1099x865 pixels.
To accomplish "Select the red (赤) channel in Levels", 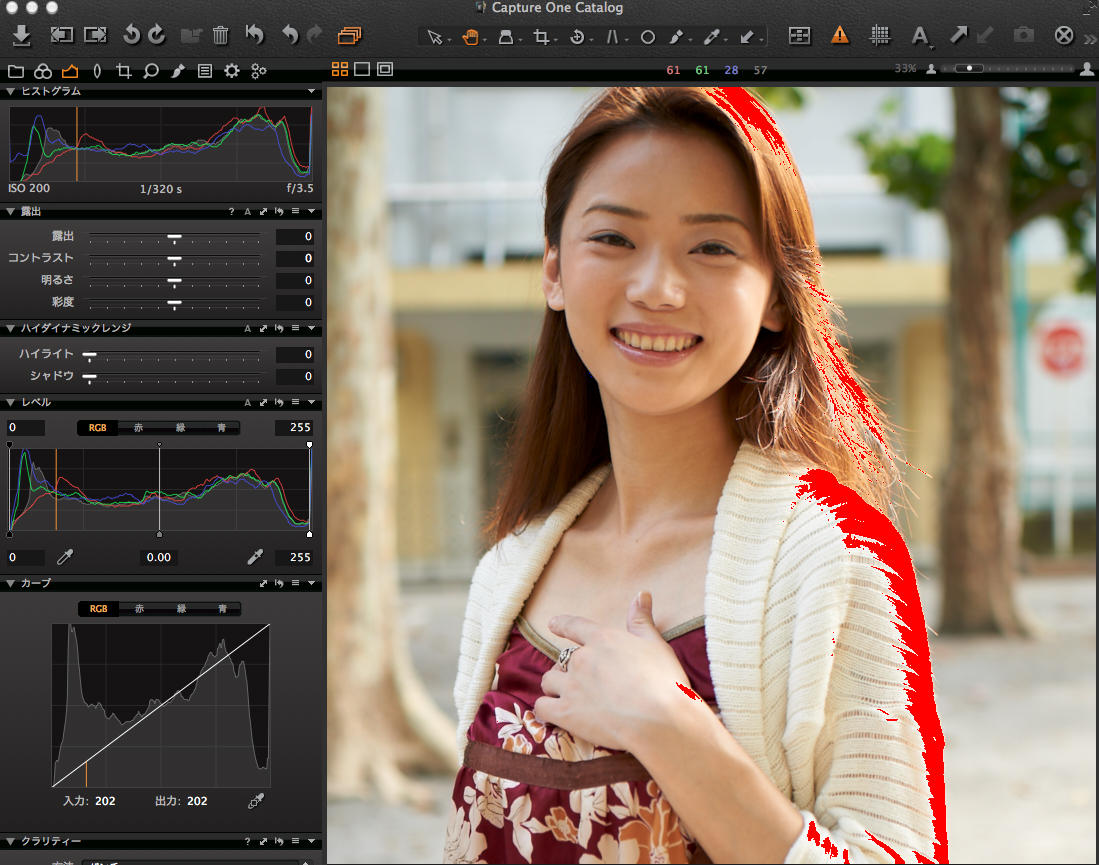I will (x=139, y=428).
